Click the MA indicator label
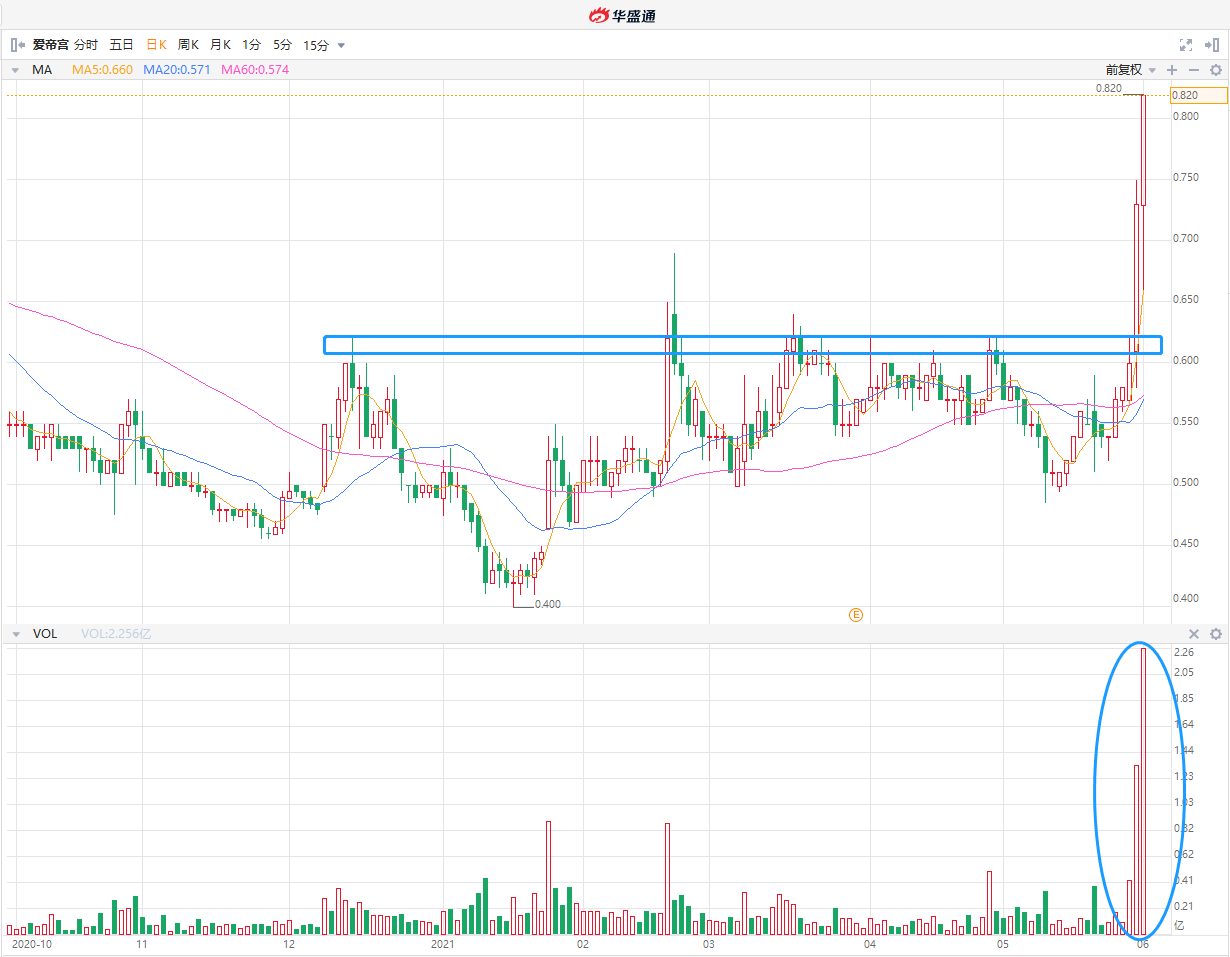Image resolution: width=1230 pixels, height=957 pixels. (x=42, y=70)
